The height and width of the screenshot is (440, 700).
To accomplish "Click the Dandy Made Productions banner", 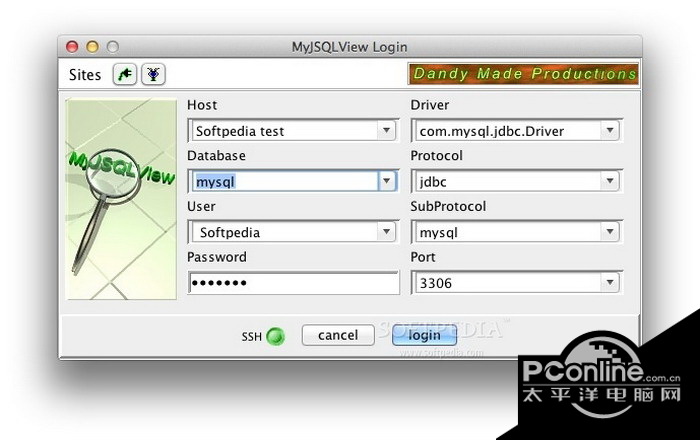I will (523, 74).
